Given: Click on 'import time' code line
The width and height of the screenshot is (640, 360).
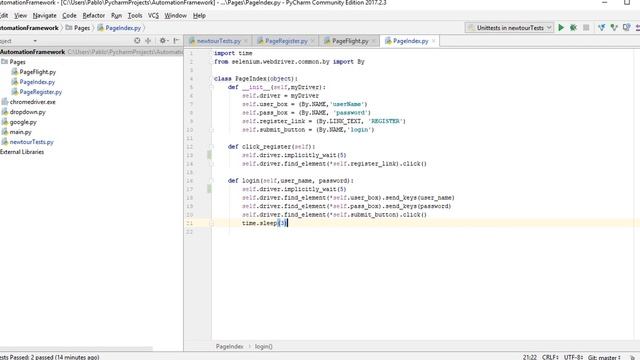Looking at the screenshot, I should 233,53.
